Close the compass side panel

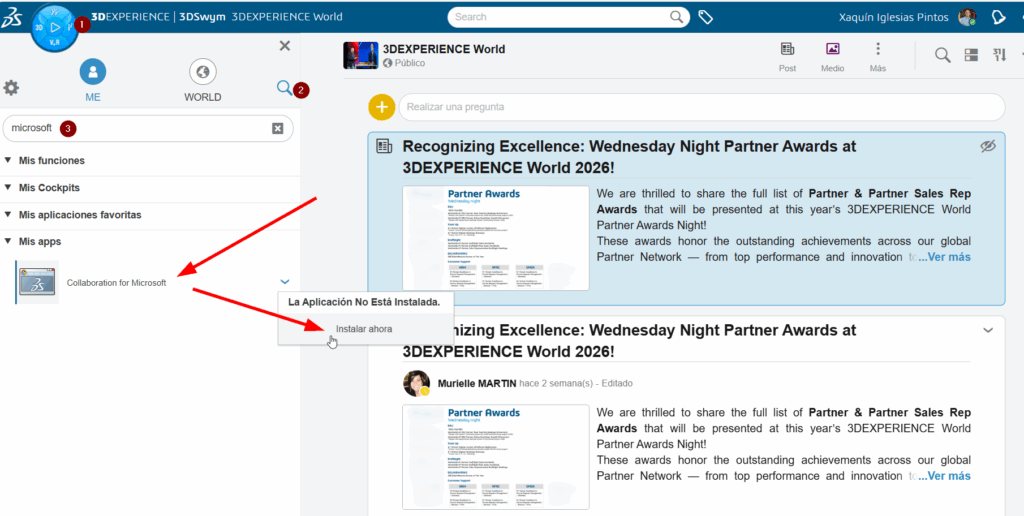tap(285, 46)
